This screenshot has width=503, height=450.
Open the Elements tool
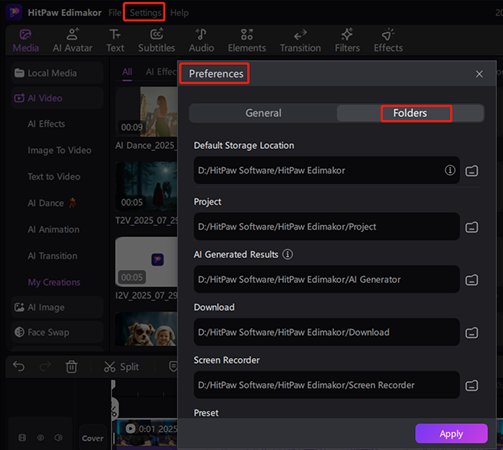(x=247, y=41)
